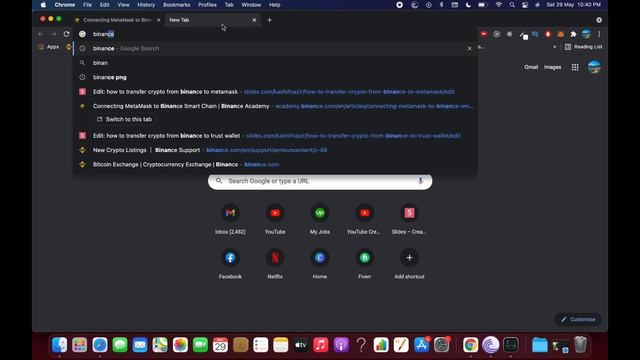640x360 pixels.
Task: Open the View menu
Action: tap(123, 4)
